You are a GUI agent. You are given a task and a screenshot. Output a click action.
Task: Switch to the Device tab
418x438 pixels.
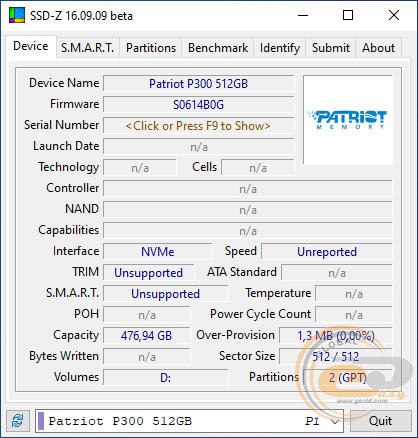[31, 46]
